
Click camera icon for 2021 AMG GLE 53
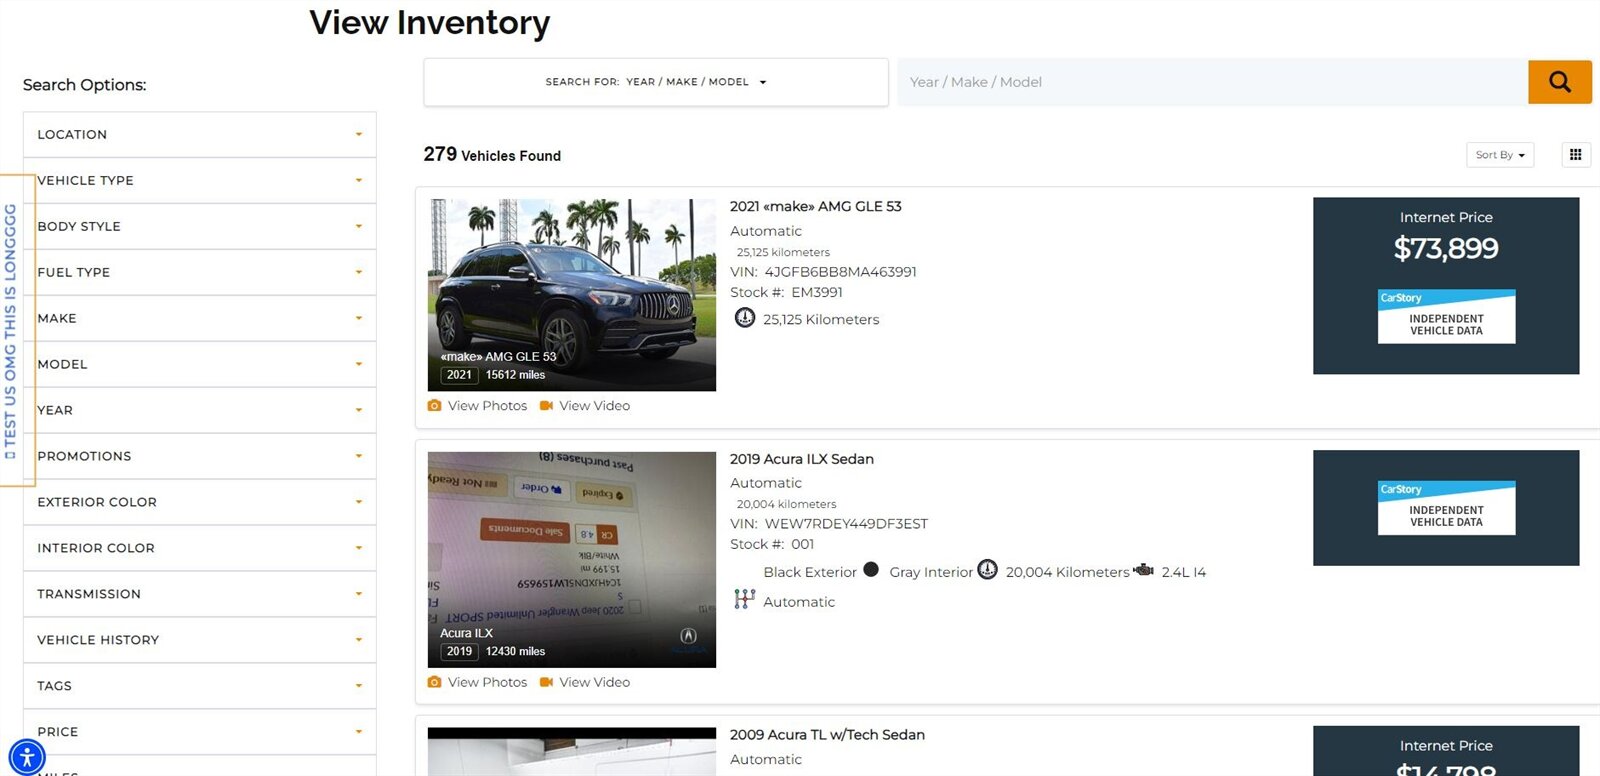pos(434,406)
